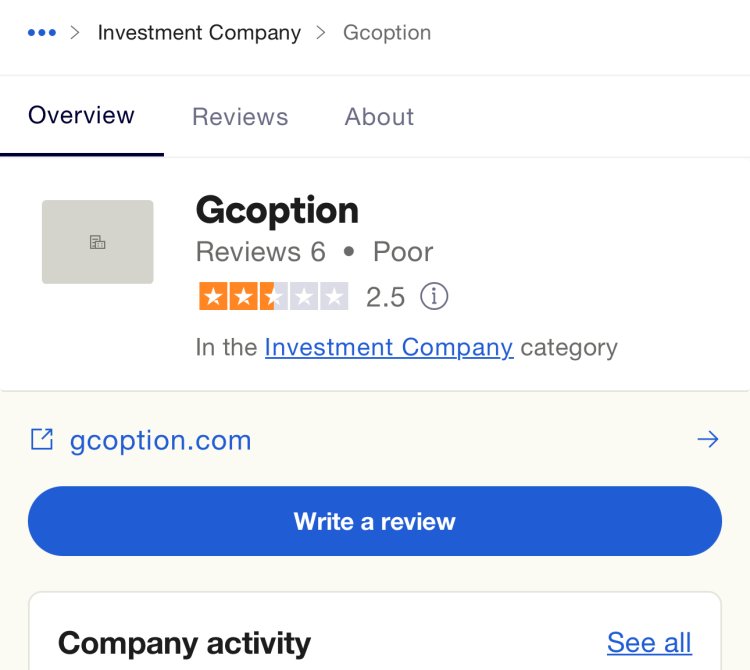Click the last grey rating star
This screenshot has width=750, height=670.
[334, 297]
